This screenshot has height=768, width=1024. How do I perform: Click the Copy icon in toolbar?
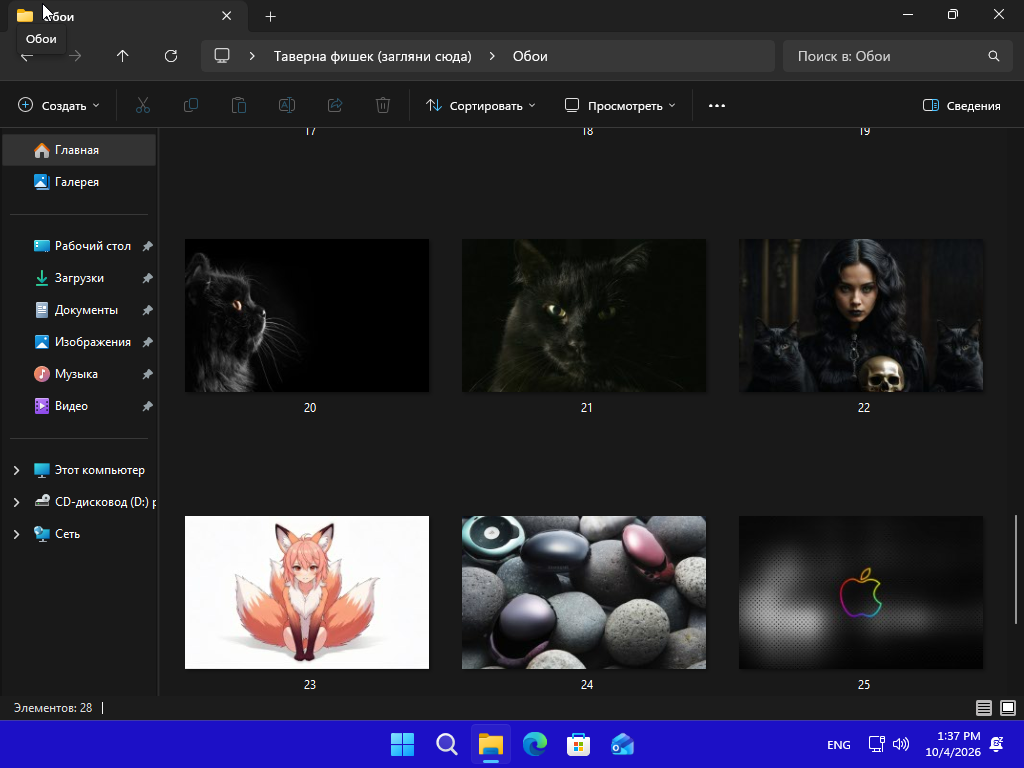pyautogui.click(x=191, y=105)
